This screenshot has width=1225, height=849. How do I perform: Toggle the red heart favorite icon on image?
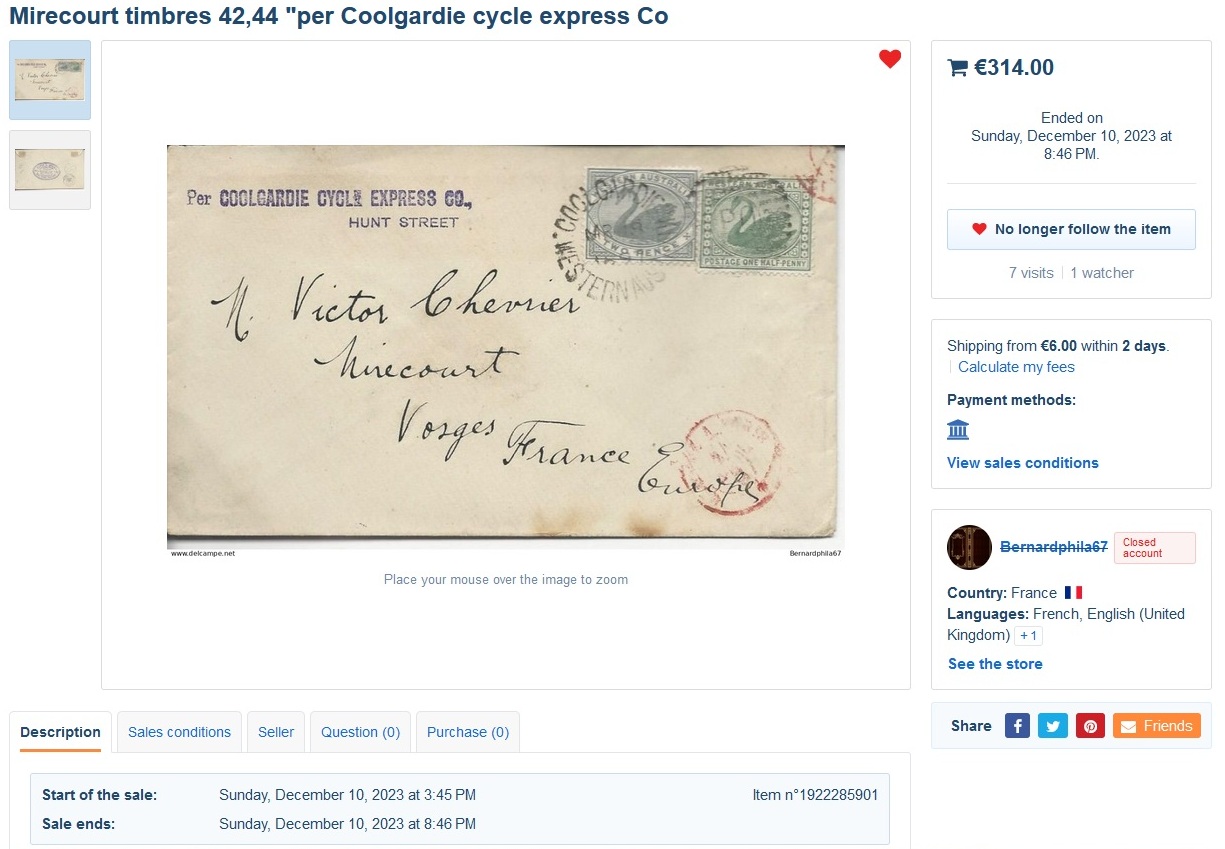pyautogui.click(x=890, y=59)
